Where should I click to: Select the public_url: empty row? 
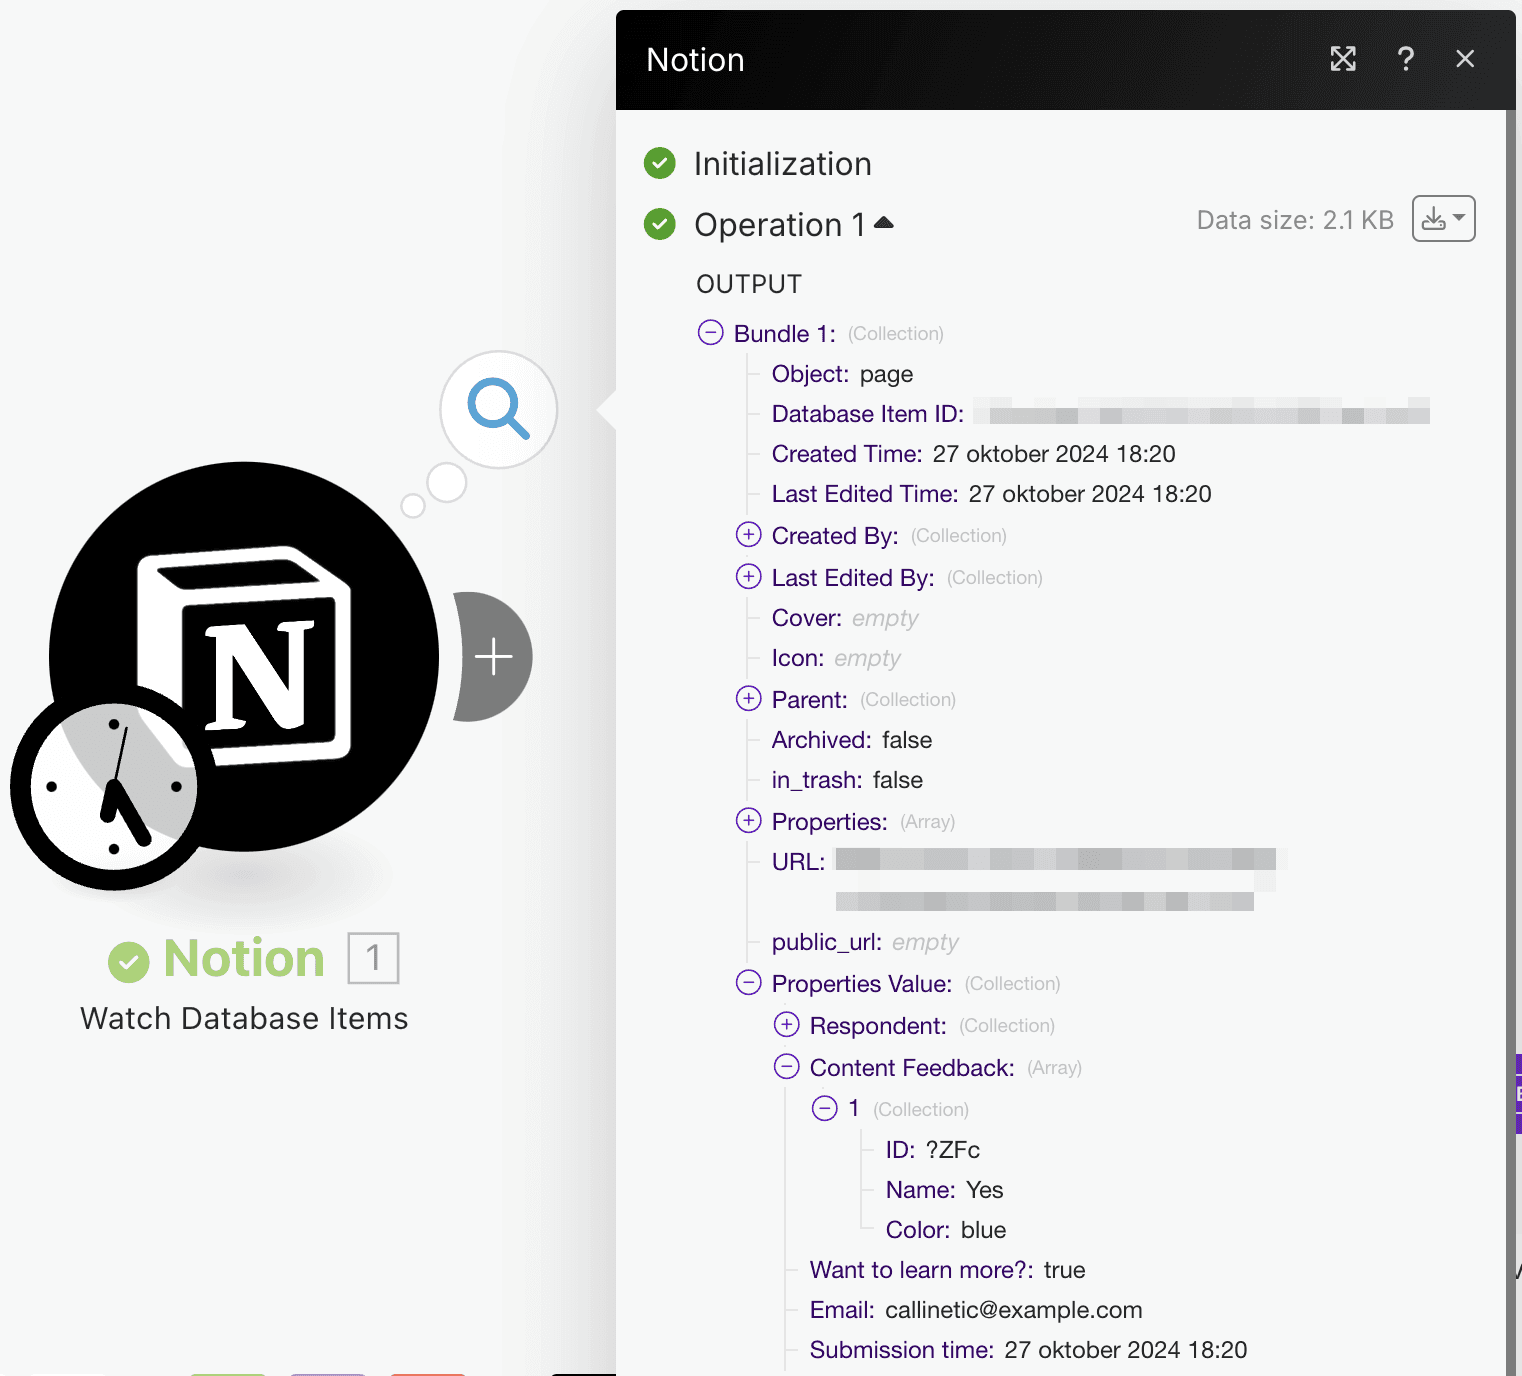[865, 942]
